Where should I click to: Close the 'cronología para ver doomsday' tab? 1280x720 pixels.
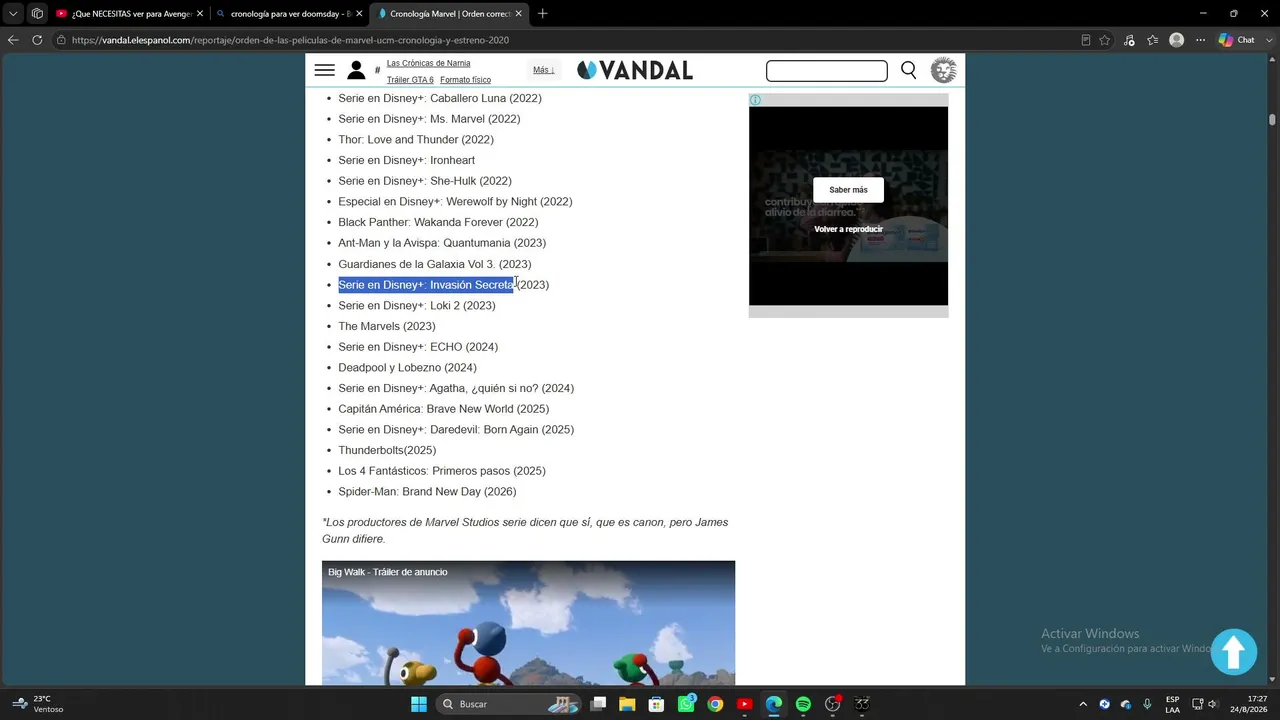359,14
